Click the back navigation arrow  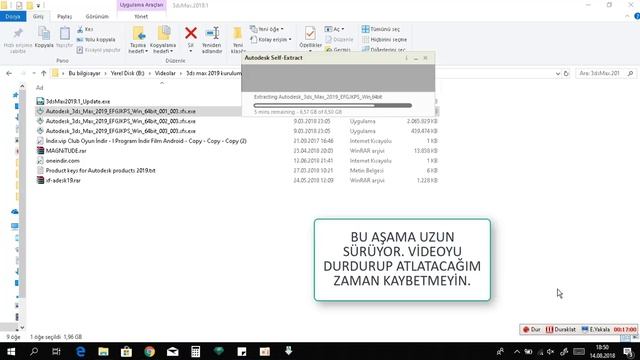[x=9, y=73]
